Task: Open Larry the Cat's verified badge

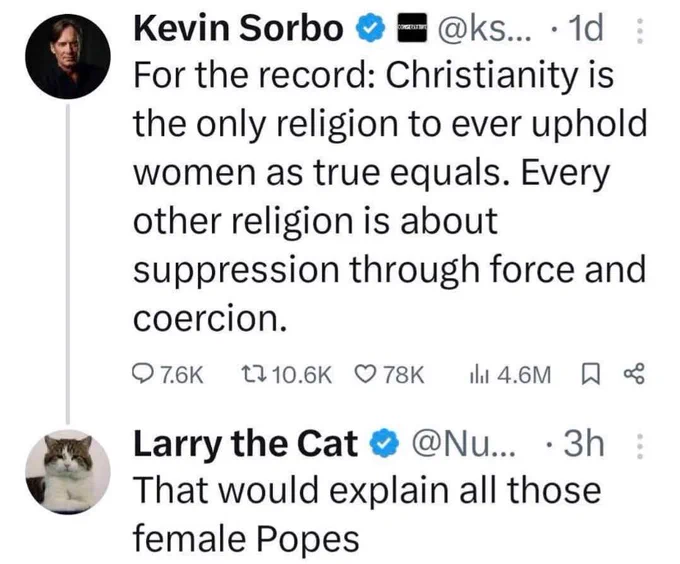Action: 384,443
